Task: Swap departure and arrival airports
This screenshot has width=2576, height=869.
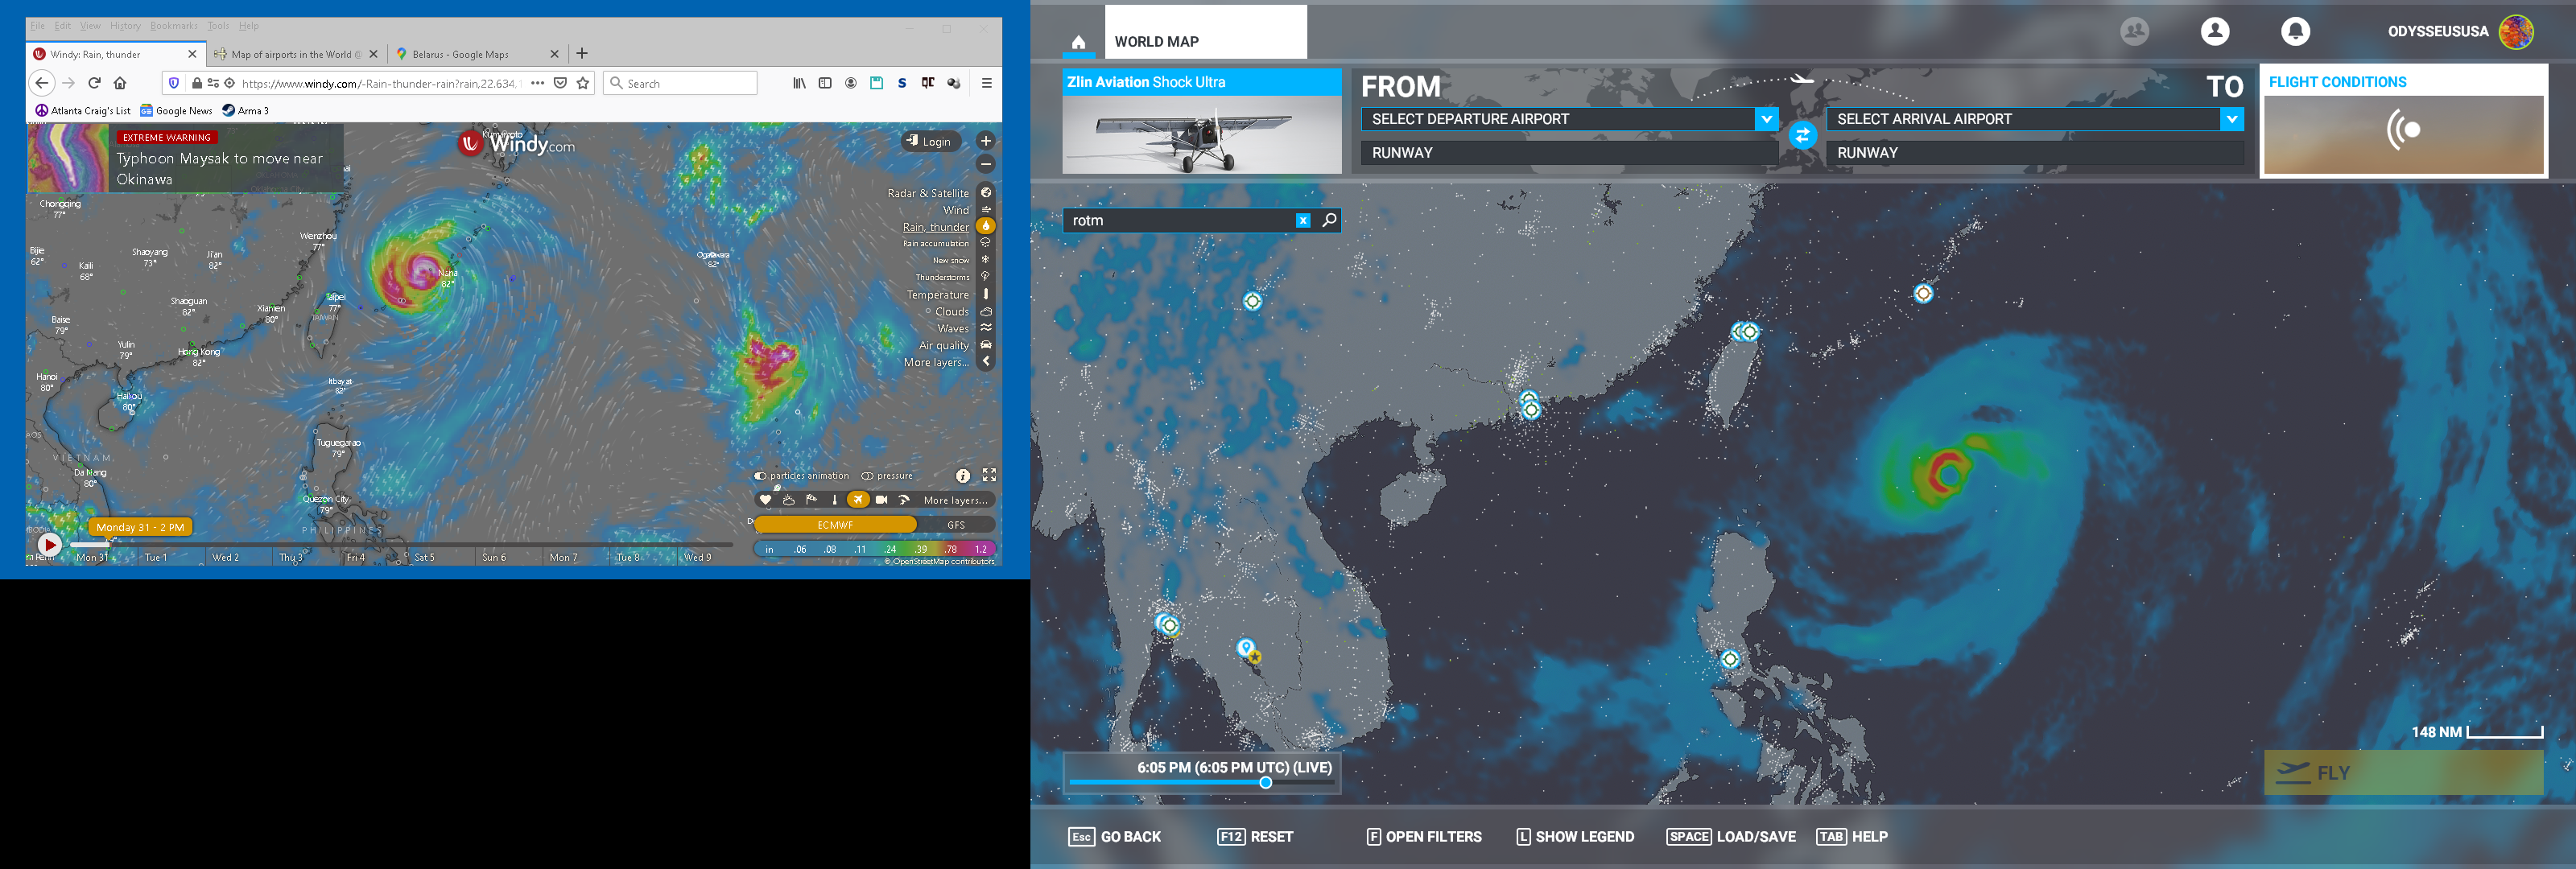Action: (1802, 135)
